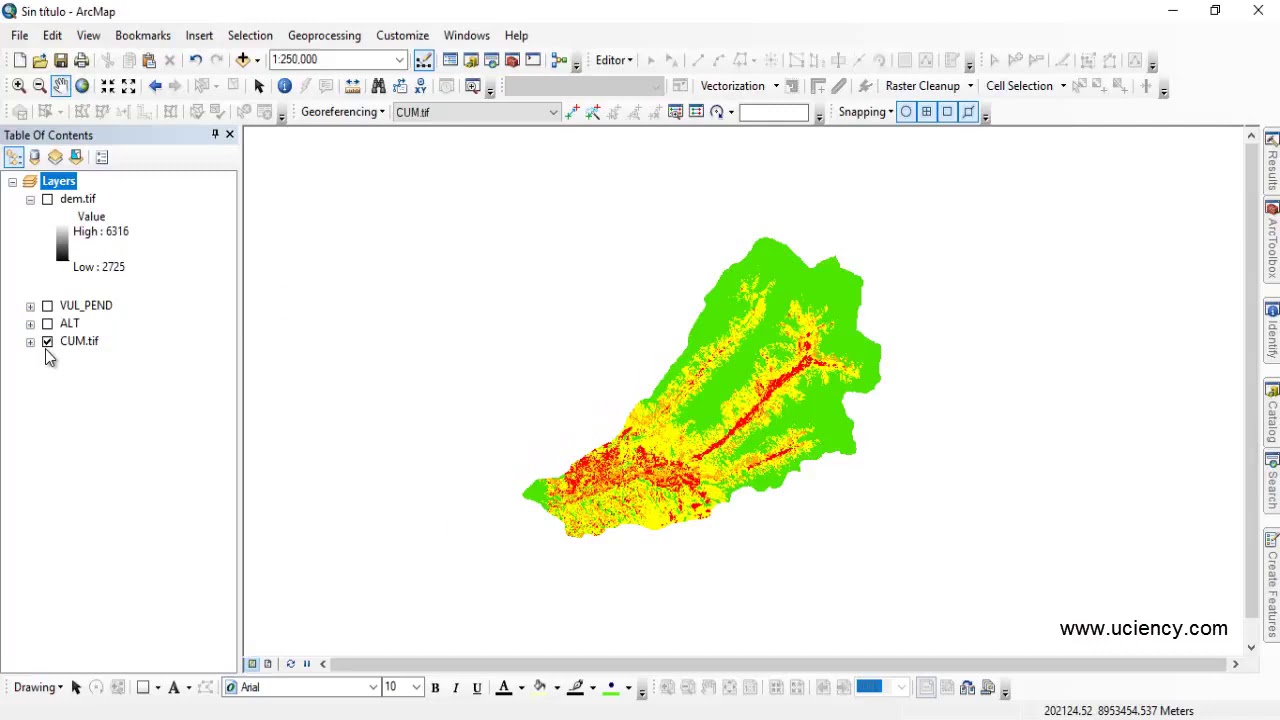Open the Geoprocessing menu

(324, 35)
